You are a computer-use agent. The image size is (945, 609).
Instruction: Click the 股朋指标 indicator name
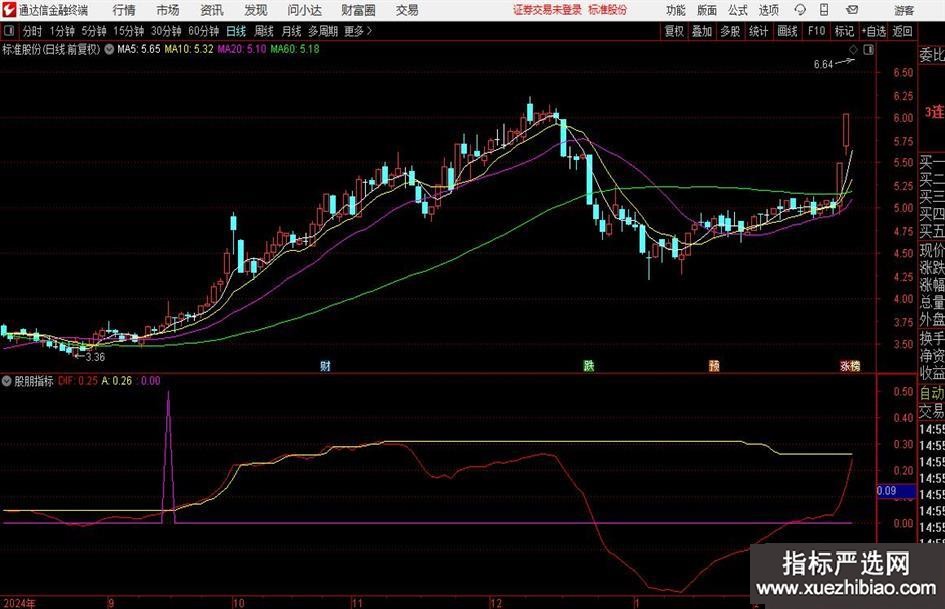pyautogui.click(x=34, y=381)
